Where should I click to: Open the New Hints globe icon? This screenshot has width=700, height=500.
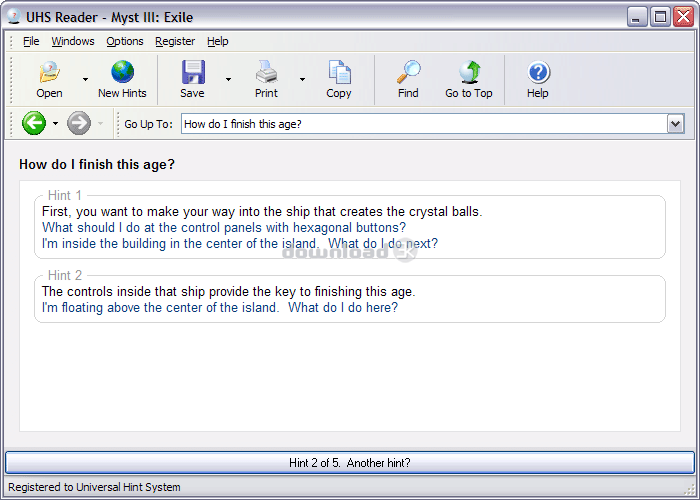coord(122,73)
